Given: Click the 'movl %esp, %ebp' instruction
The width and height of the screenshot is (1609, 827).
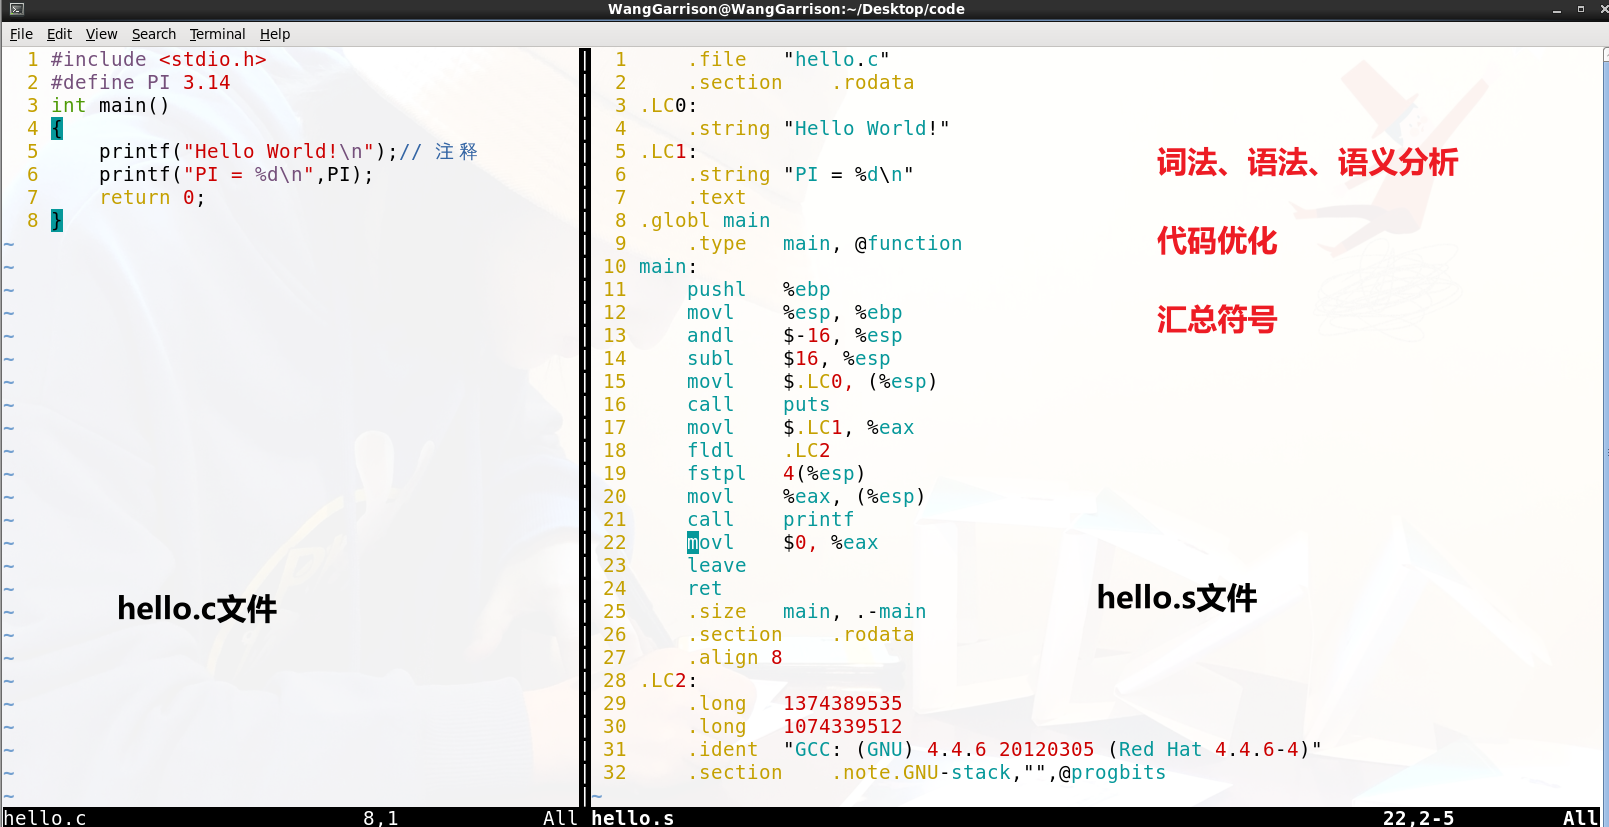Looking at the screenshot, I should point(794,312).
